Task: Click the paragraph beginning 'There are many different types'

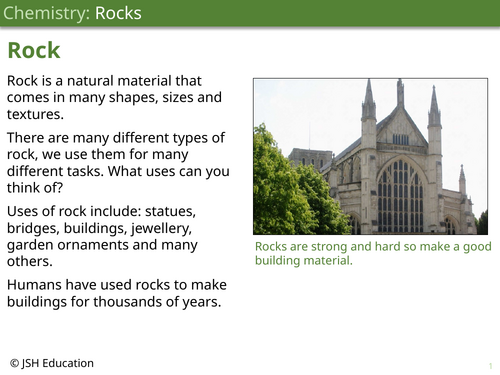Action: (118, 163)
